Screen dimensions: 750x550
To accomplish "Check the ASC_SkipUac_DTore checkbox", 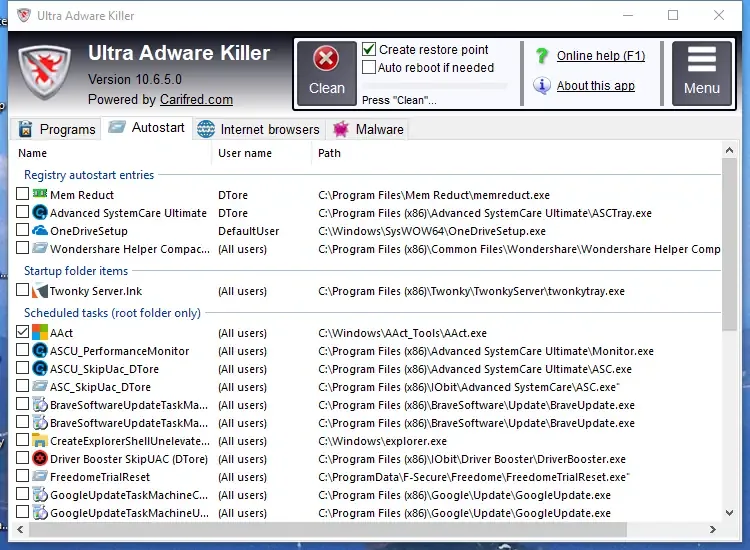I will tap(22, 385).
